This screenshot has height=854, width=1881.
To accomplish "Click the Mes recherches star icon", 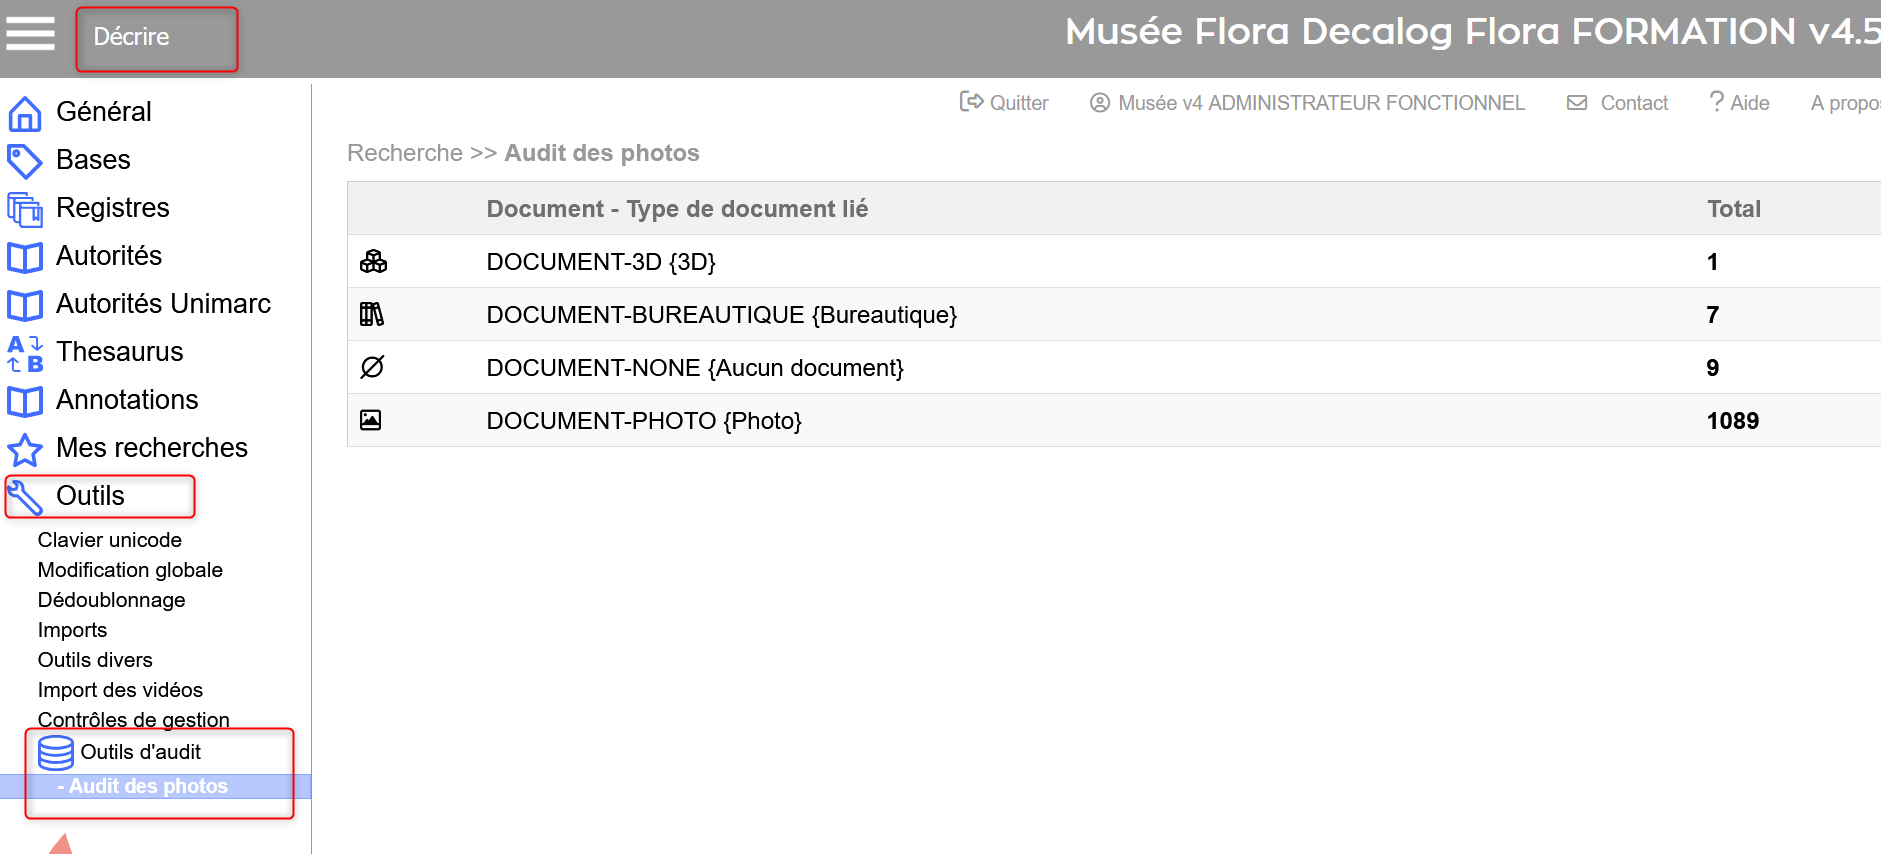I will pyautogui.click(x=25, y=450).
